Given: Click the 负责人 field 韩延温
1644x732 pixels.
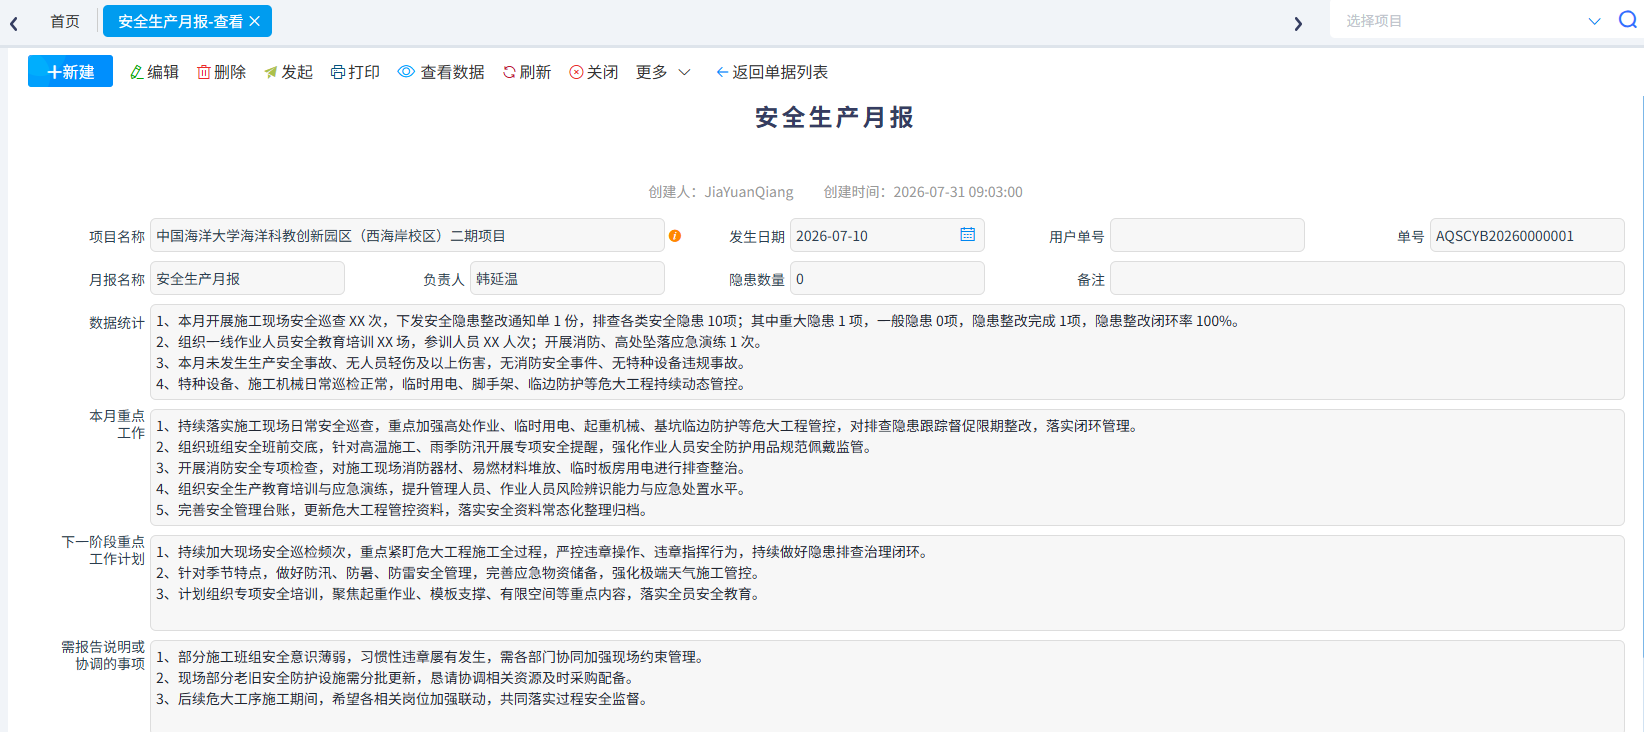Looking at the screenshot, I should (567, 278).
